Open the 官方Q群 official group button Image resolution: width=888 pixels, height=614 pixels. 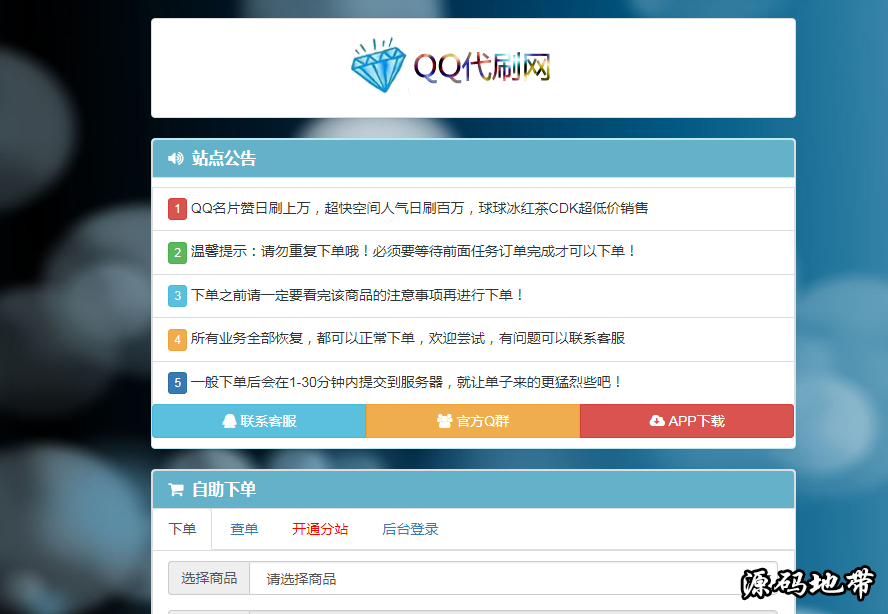473,421
